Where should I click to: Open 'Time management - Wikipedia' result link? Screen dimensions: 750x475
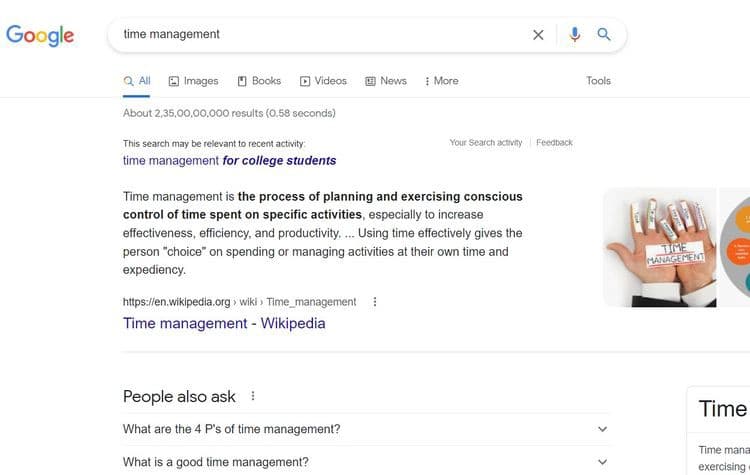[224, 323]
